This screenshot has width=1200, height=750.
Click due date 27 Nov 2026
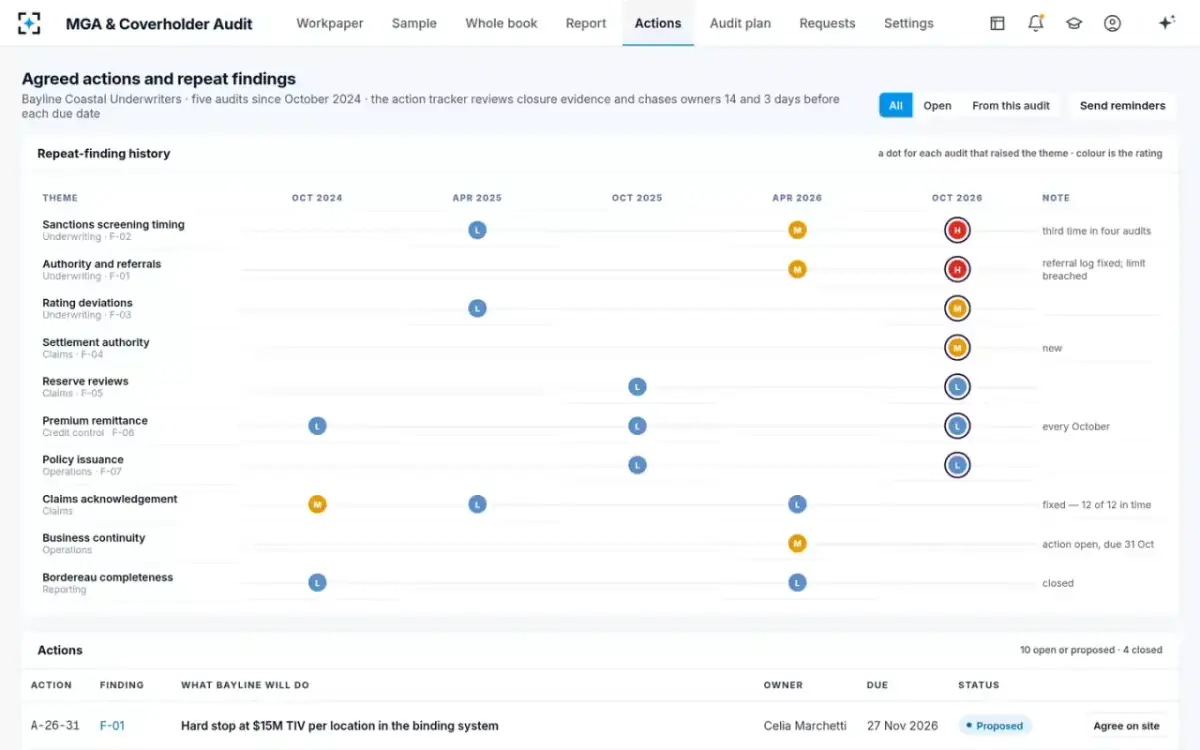click(x=902, y=726)
